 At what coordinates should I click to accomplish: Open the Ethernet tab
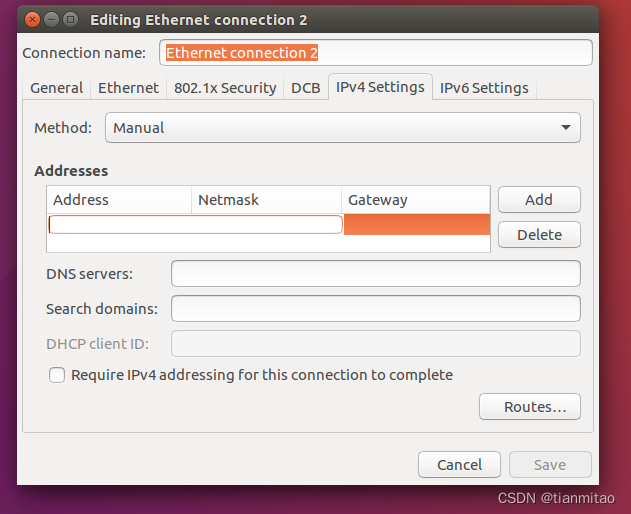128,88
